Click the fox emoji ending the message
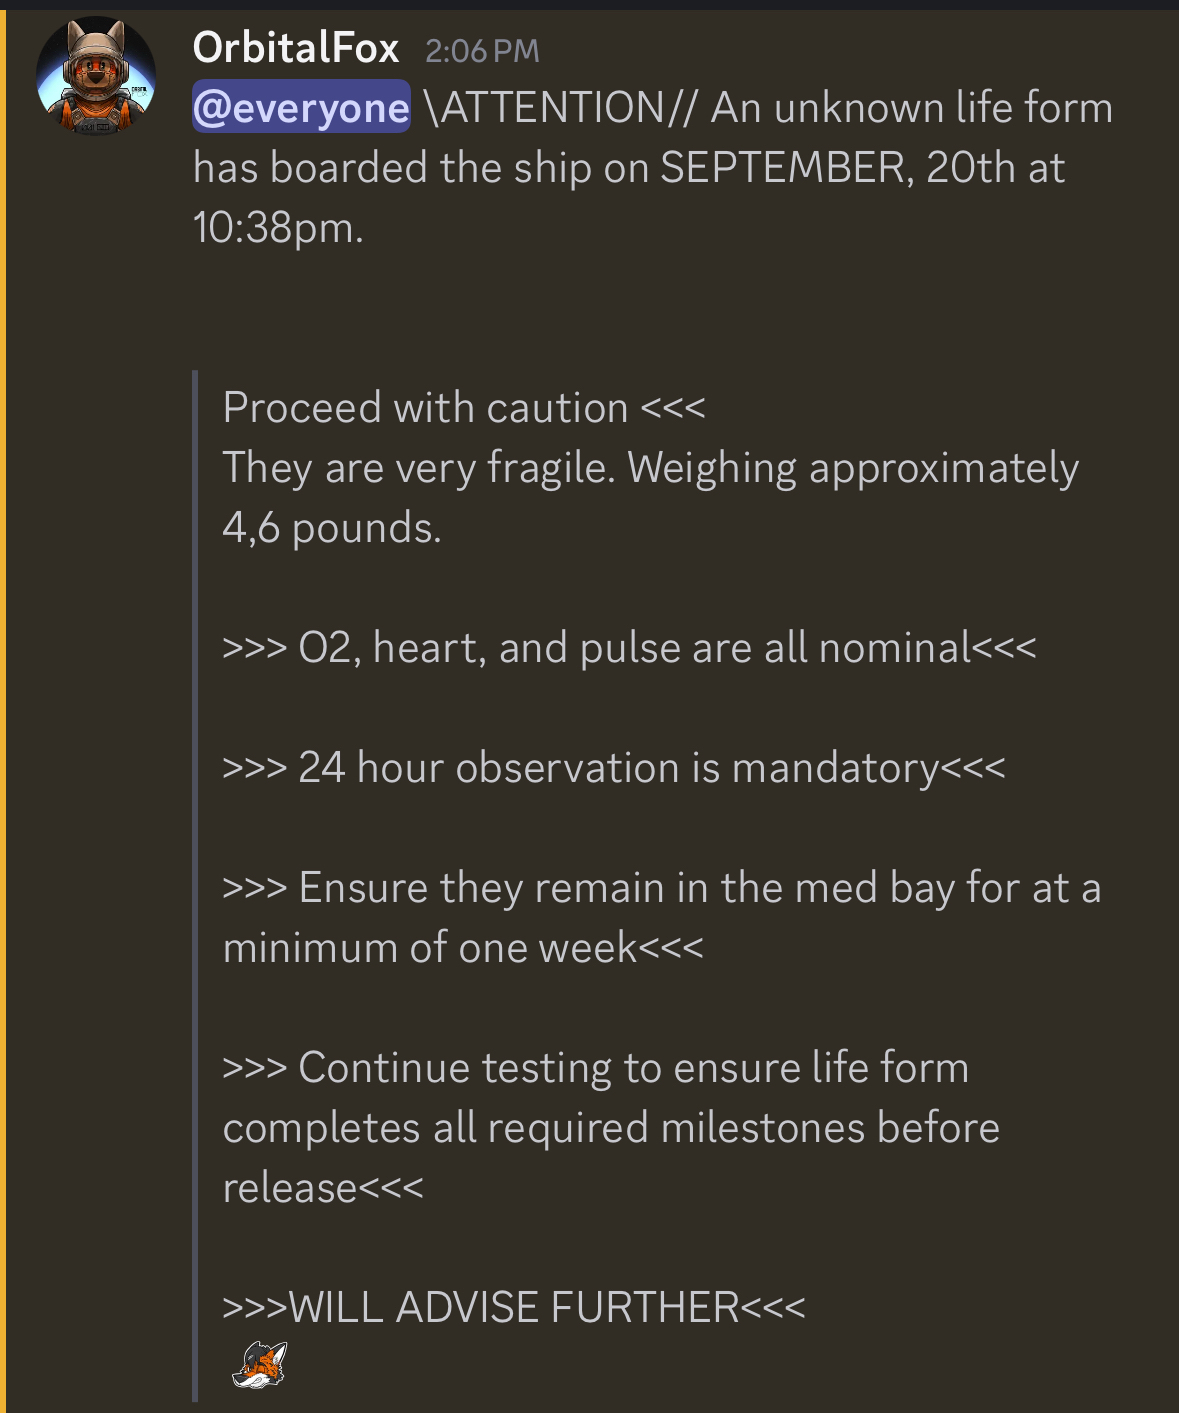The width and height of the screenshot is (1179, 1413). coord(260,1365)
